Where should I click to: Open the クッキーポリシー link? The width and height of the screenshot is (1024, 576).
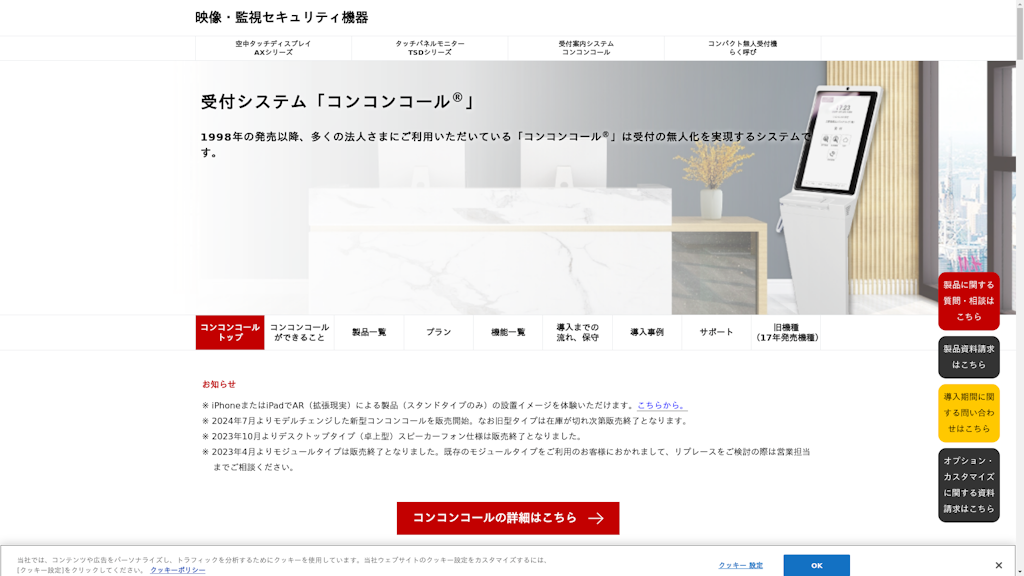click(x=178, y=570)
